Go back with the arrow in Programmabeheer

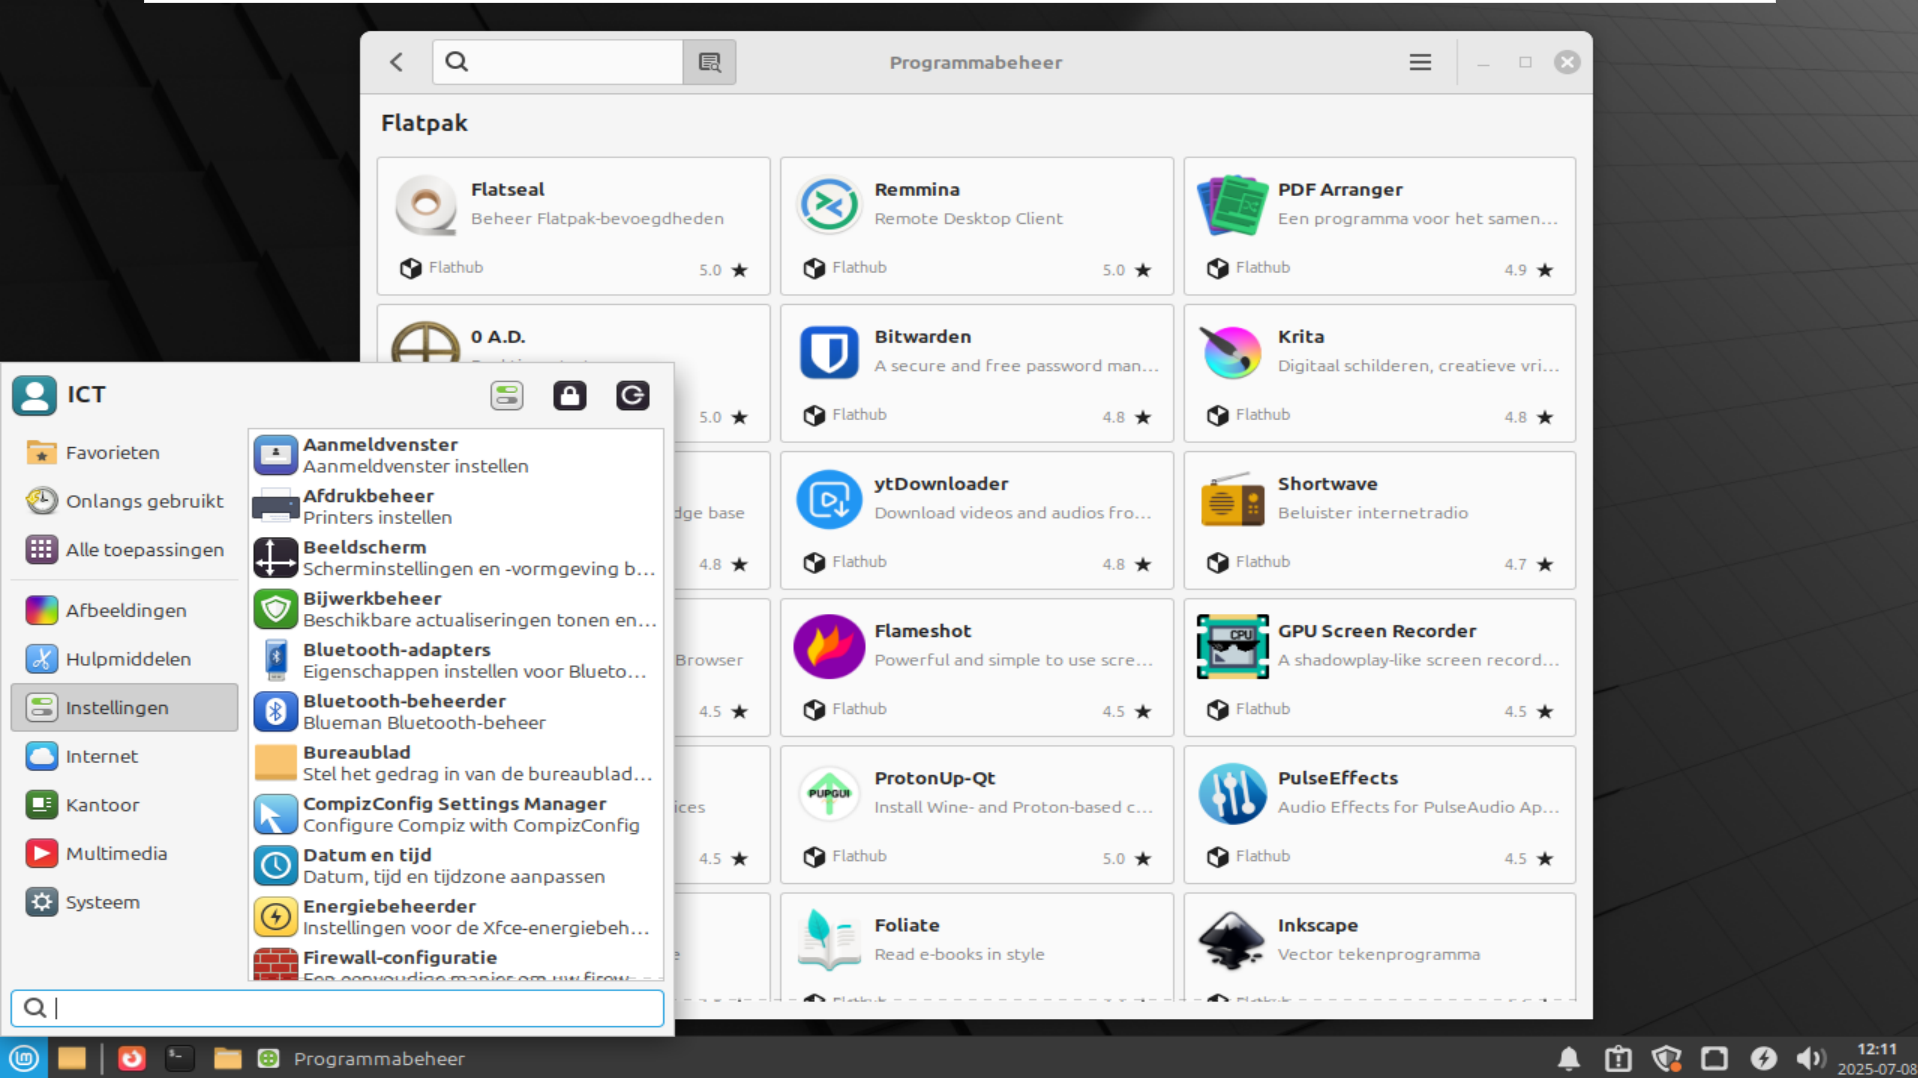[x=397, y=62]
